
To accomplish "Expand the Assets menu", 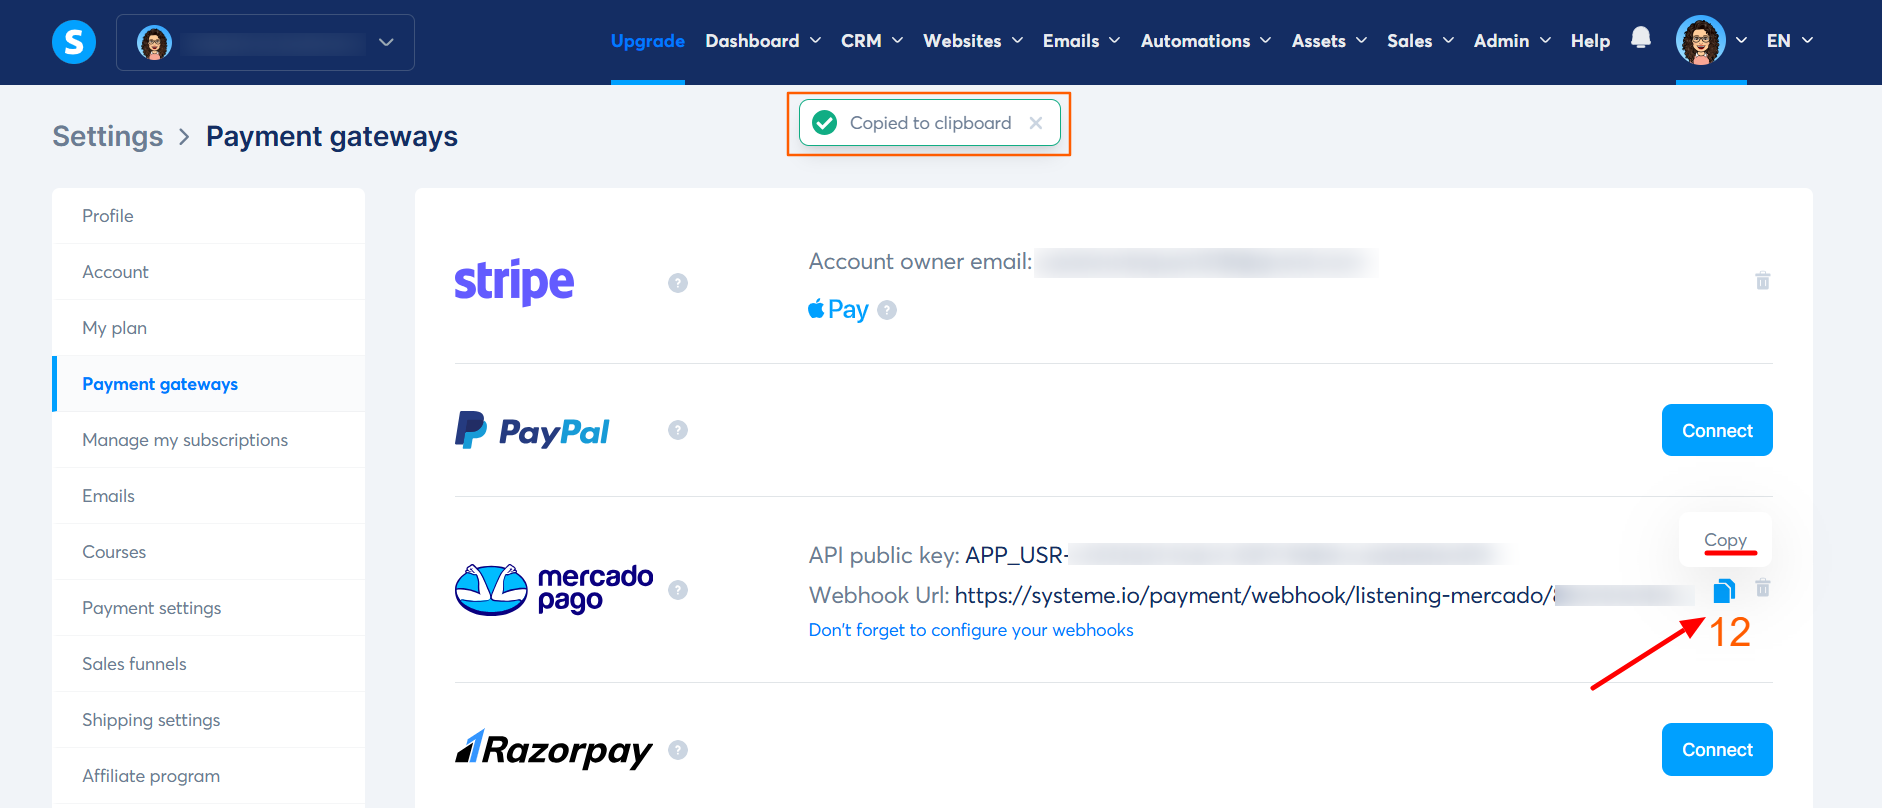I will coord(1329,41).
